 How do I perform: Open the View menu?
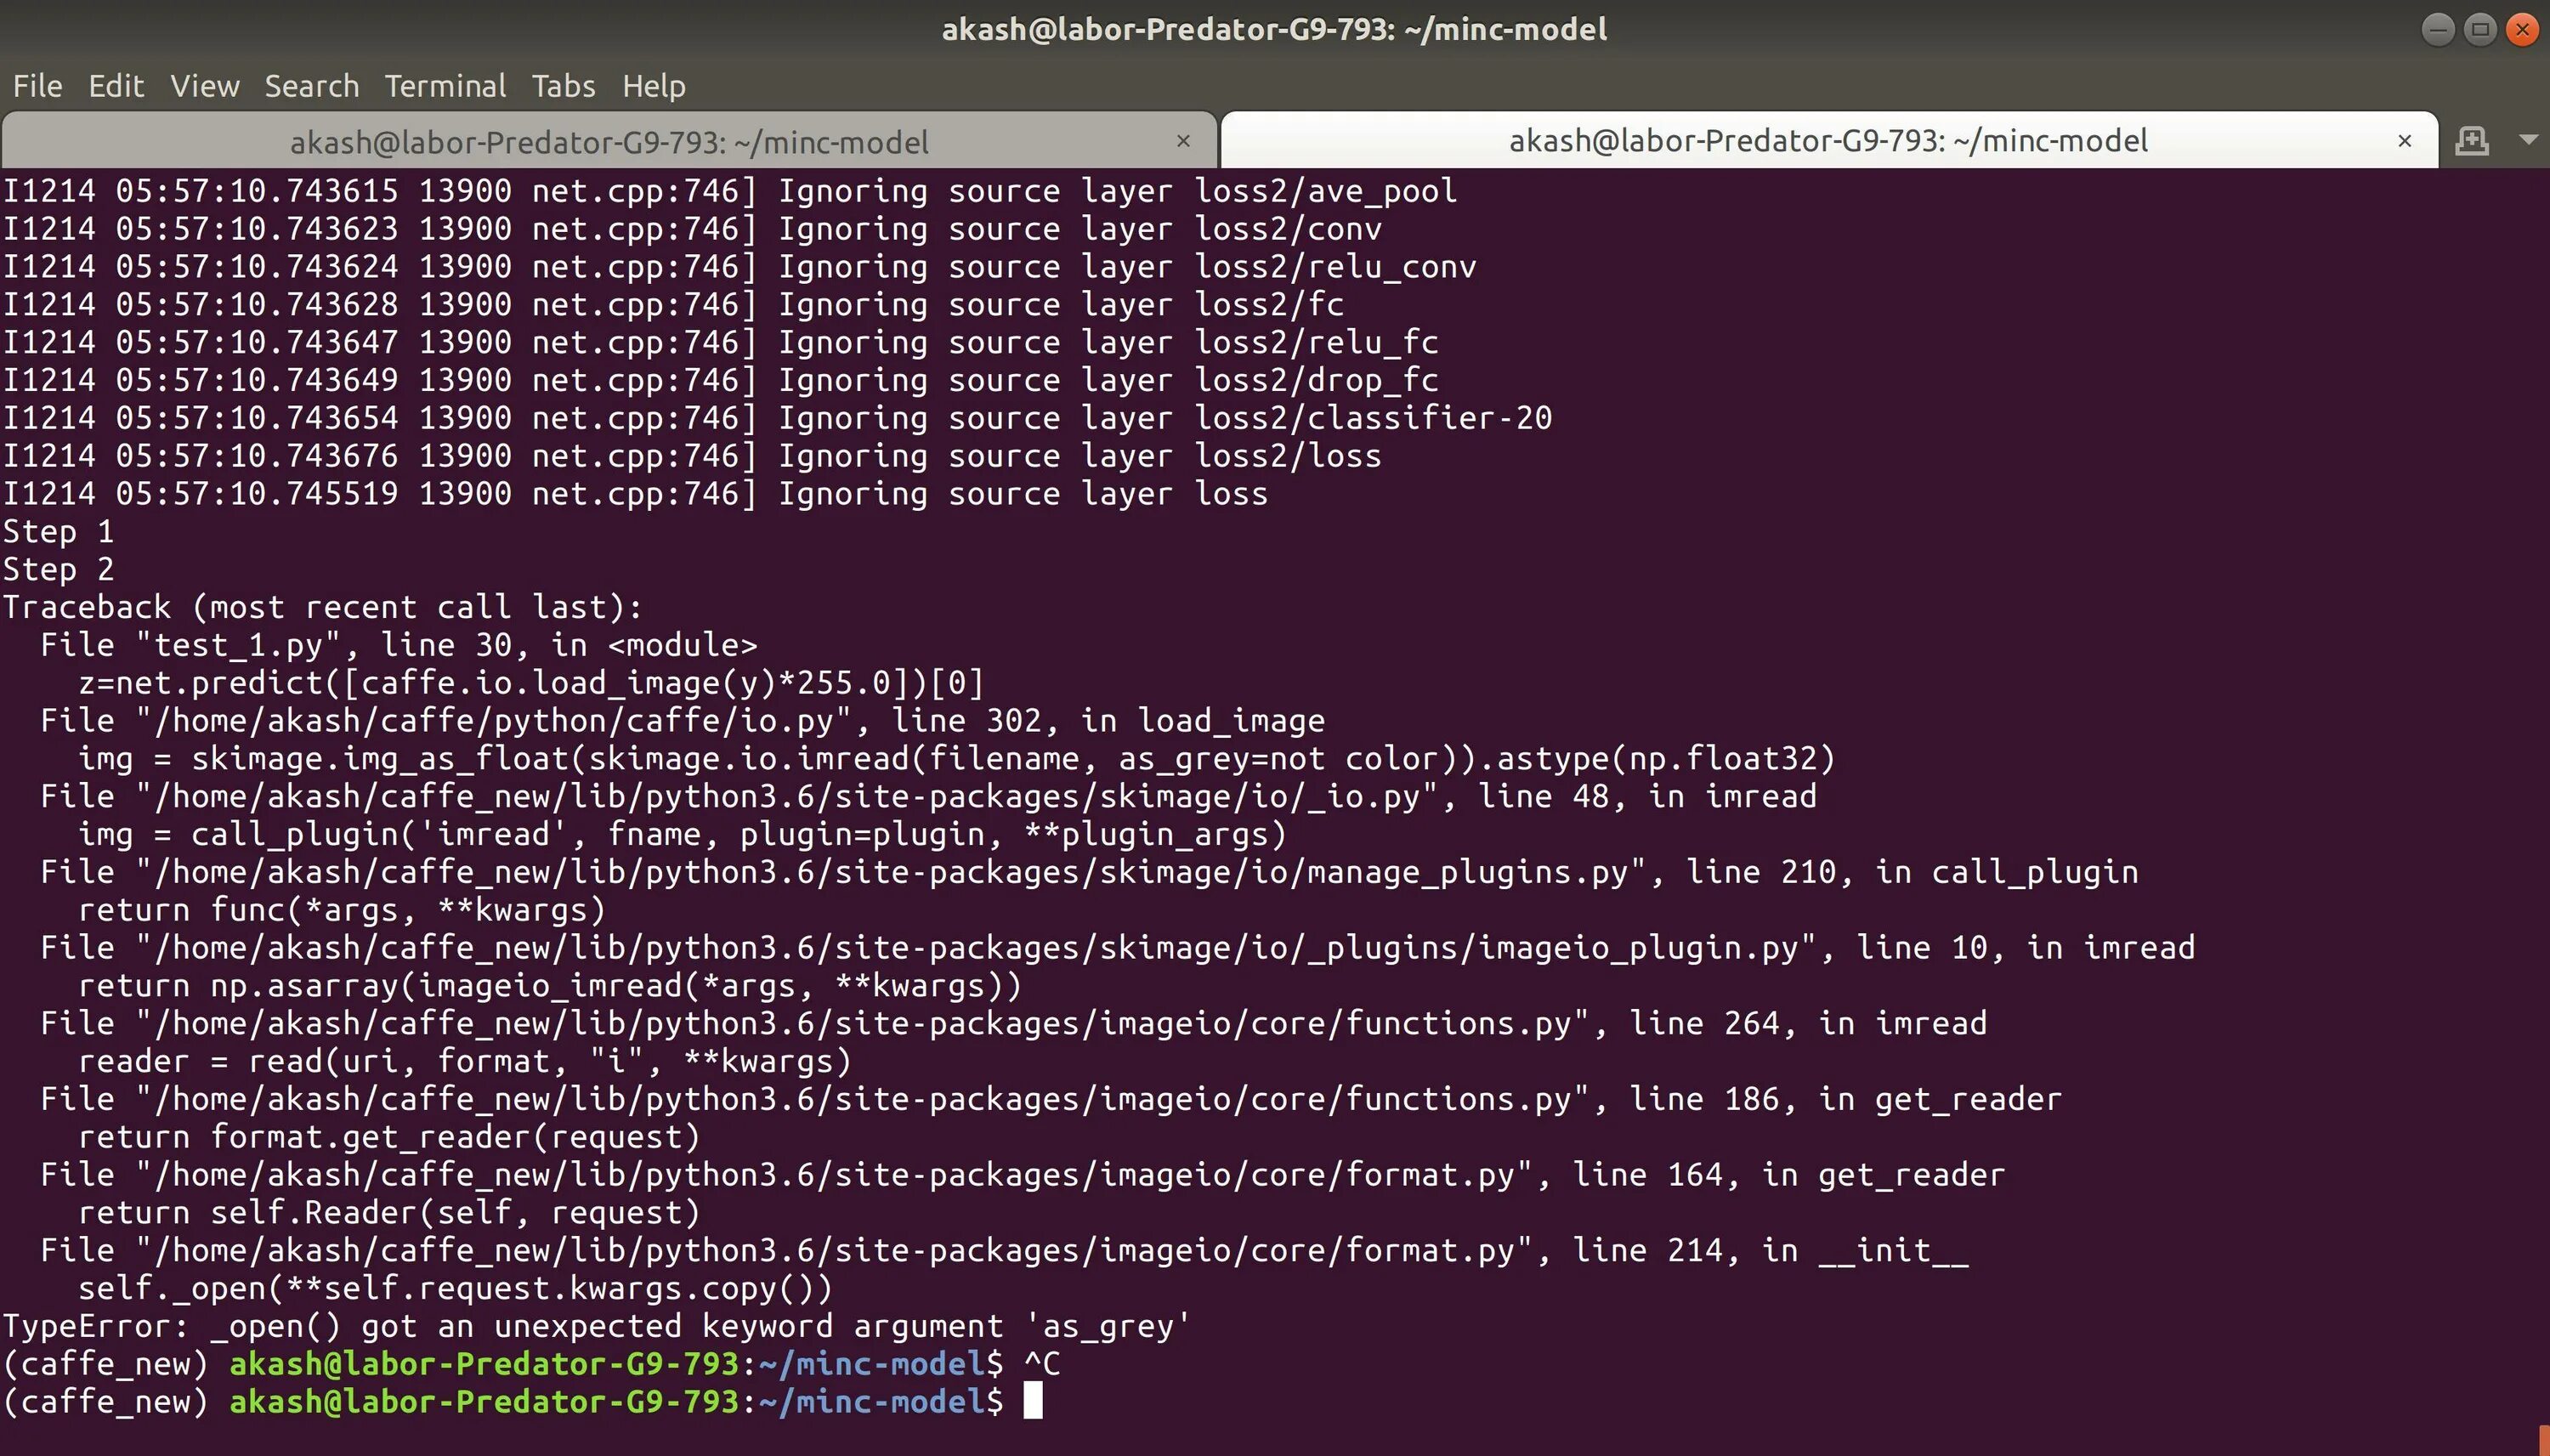pyautogui.click(x=205, y=86)
